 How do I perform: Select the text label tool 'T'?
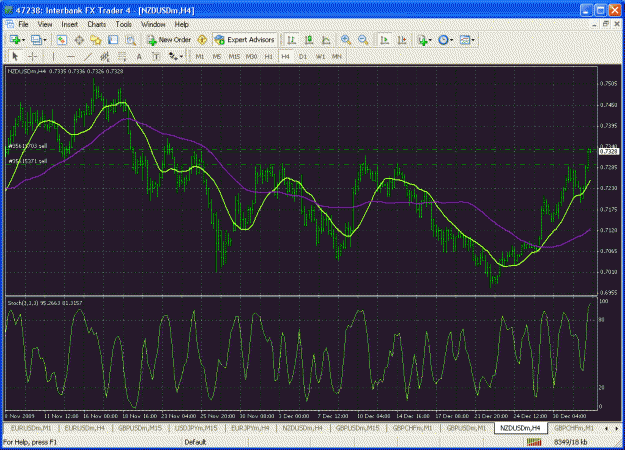pyautogui.click(x=156, y=57)
